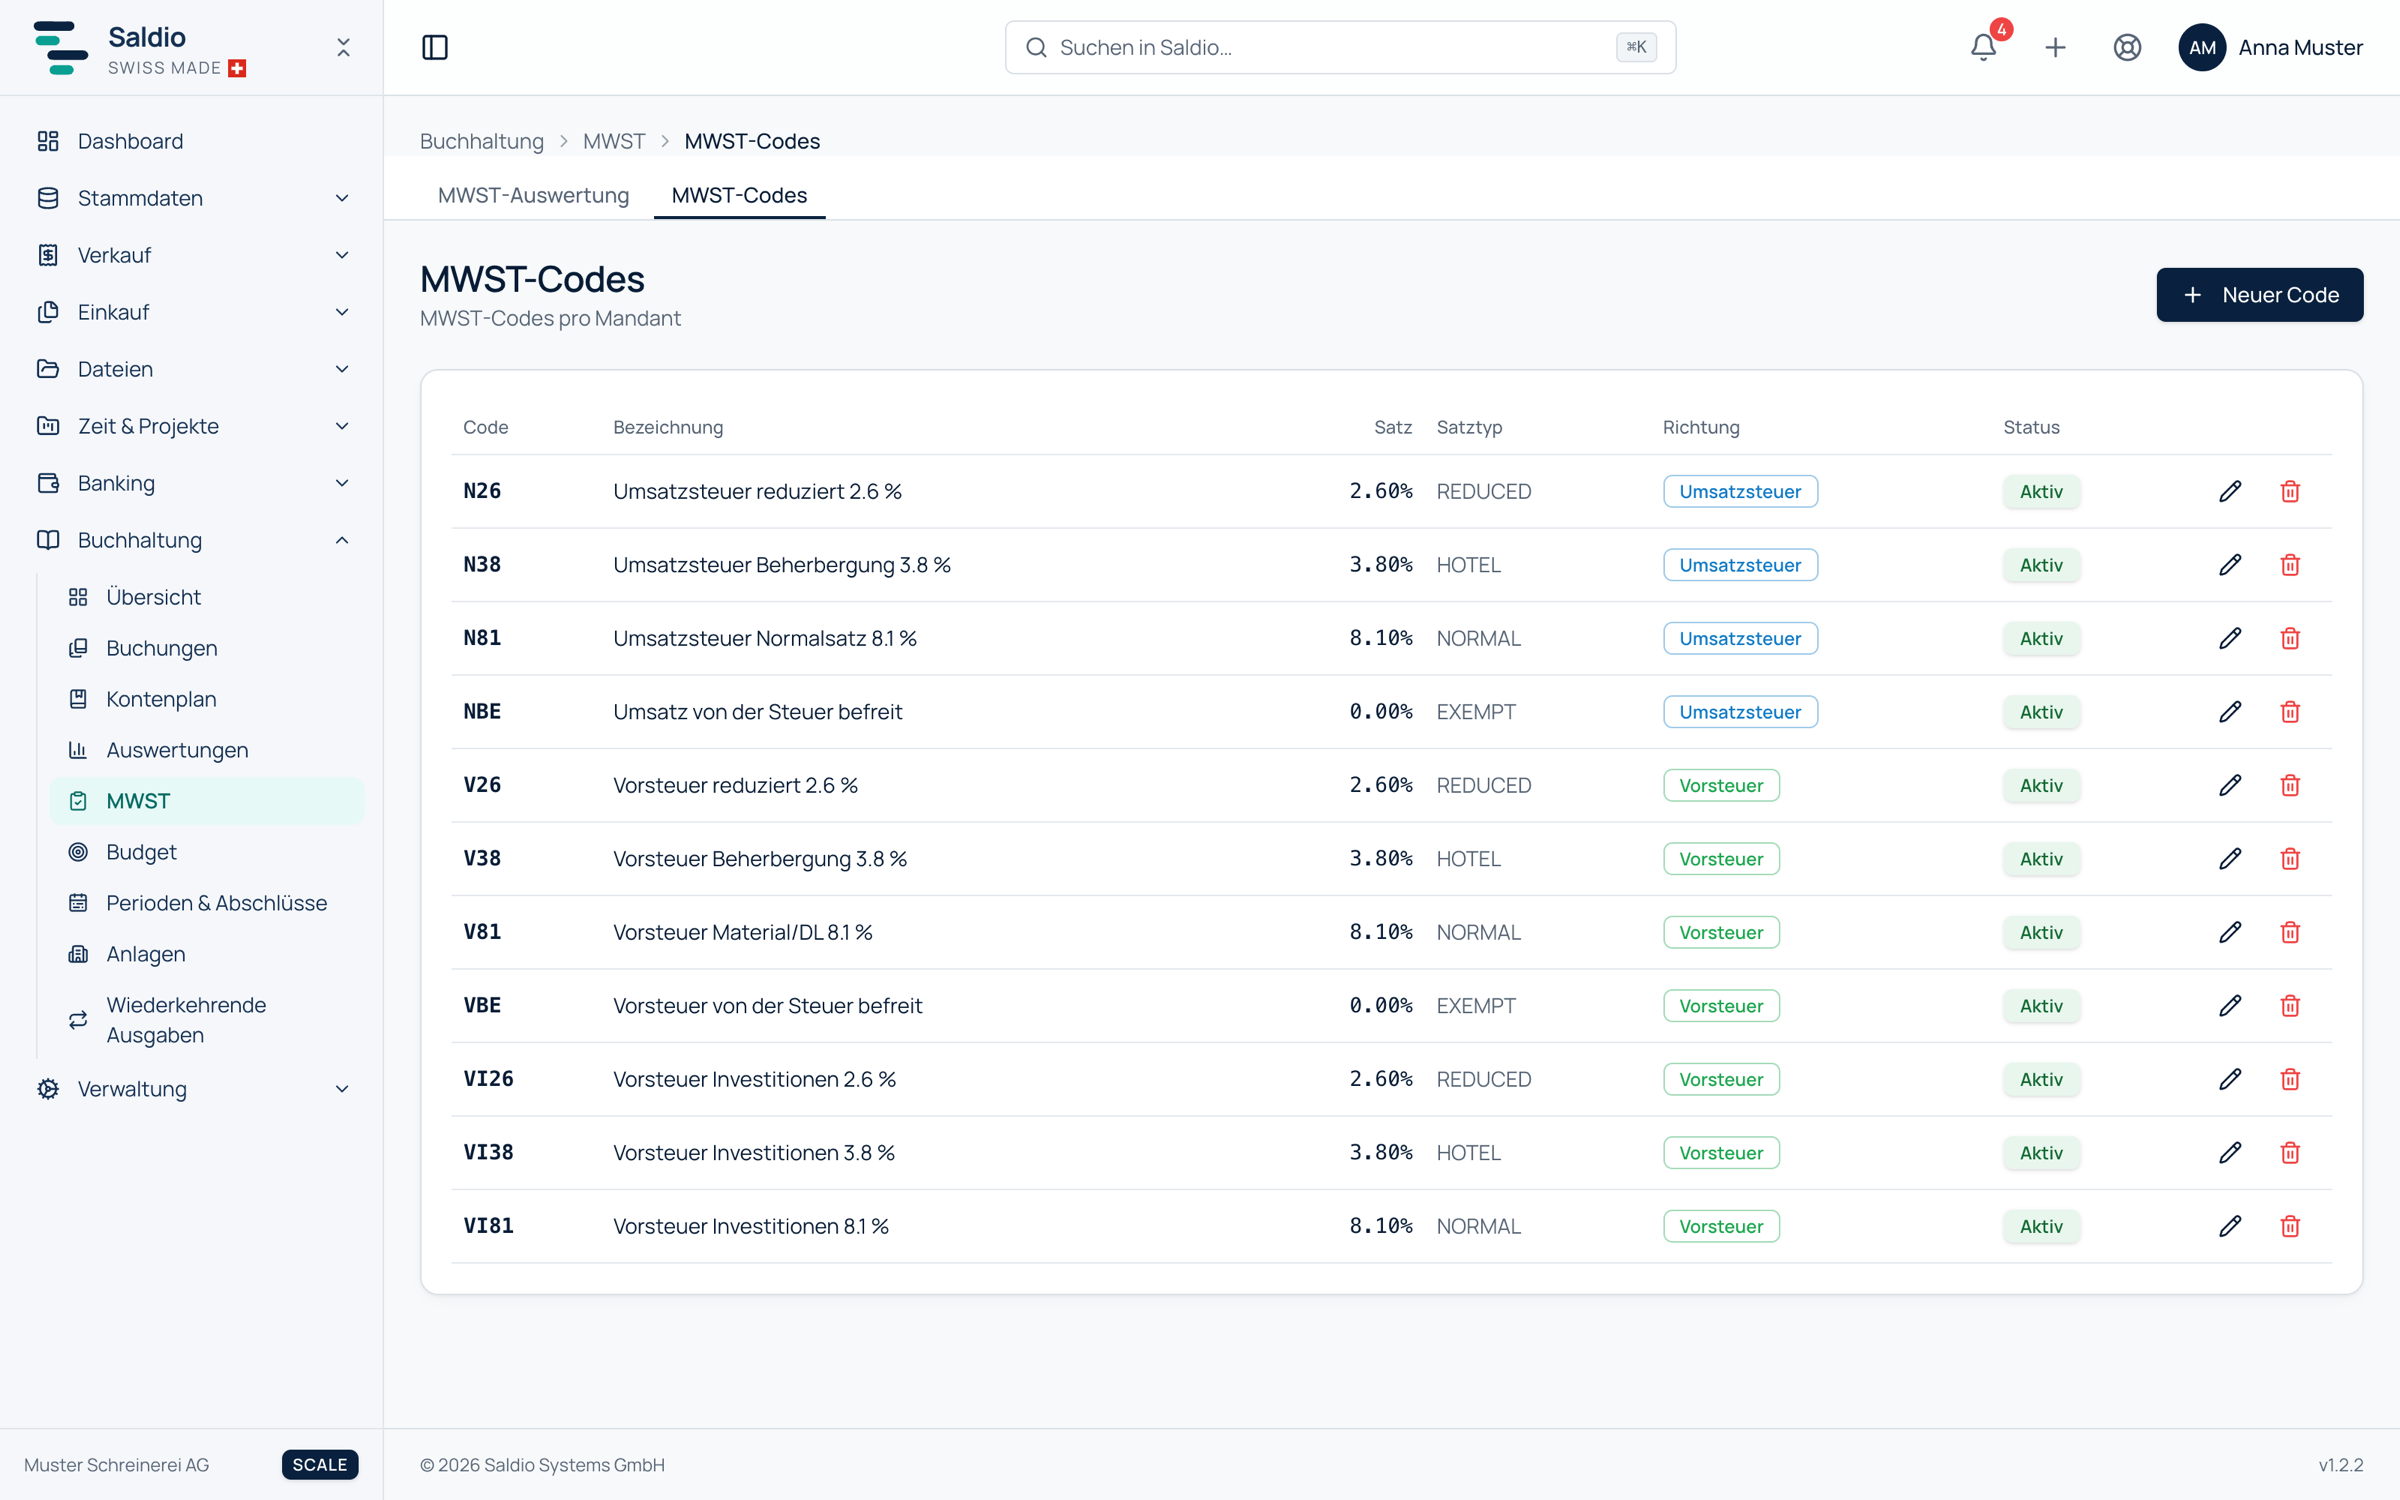
Task: Click the plus quick-add icon in header
Action: tap(2055, 47)
